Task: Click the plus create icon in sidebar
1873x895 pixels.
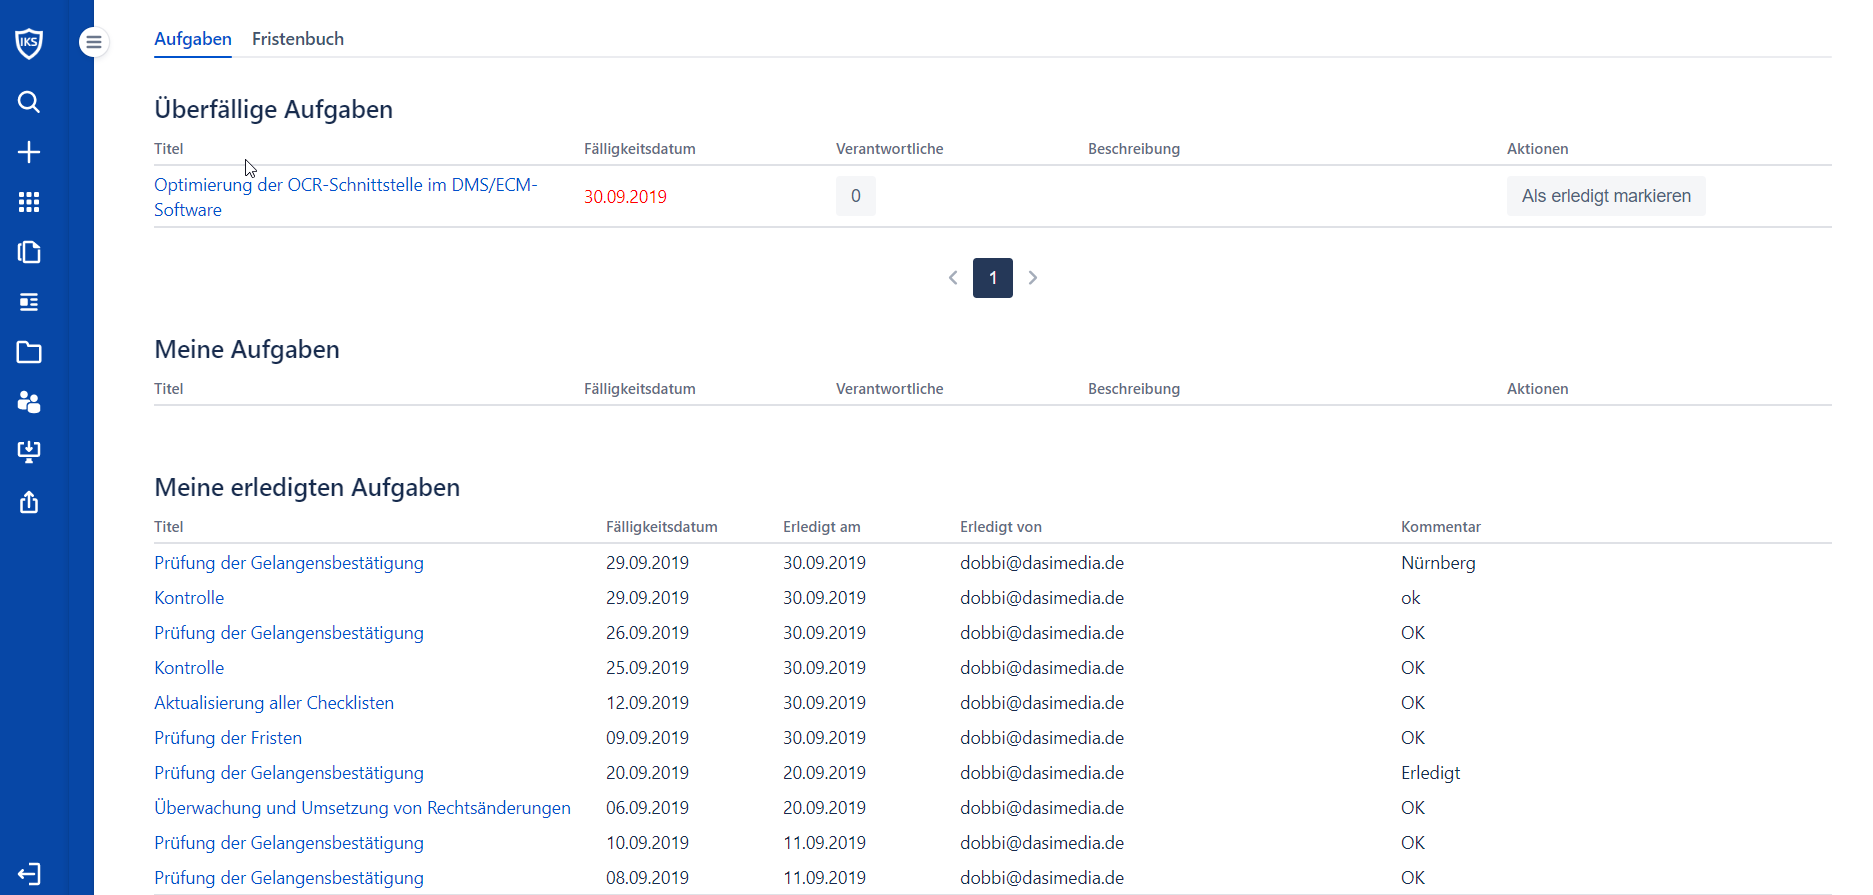Action: (29, 152)
